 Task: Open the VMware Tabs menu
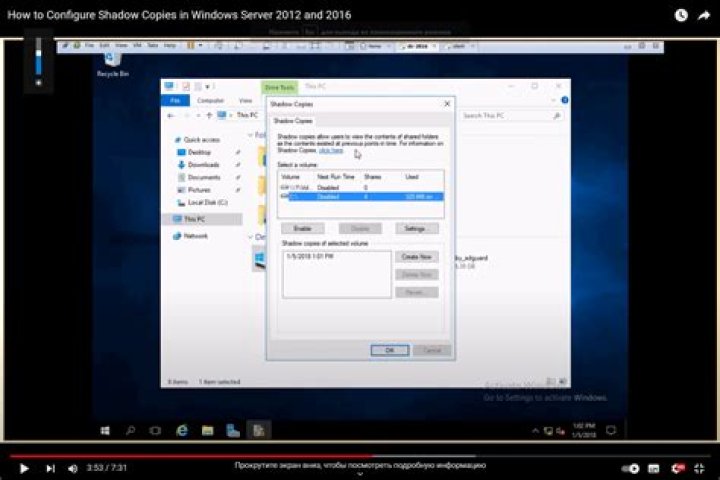(x=152, y=45)
